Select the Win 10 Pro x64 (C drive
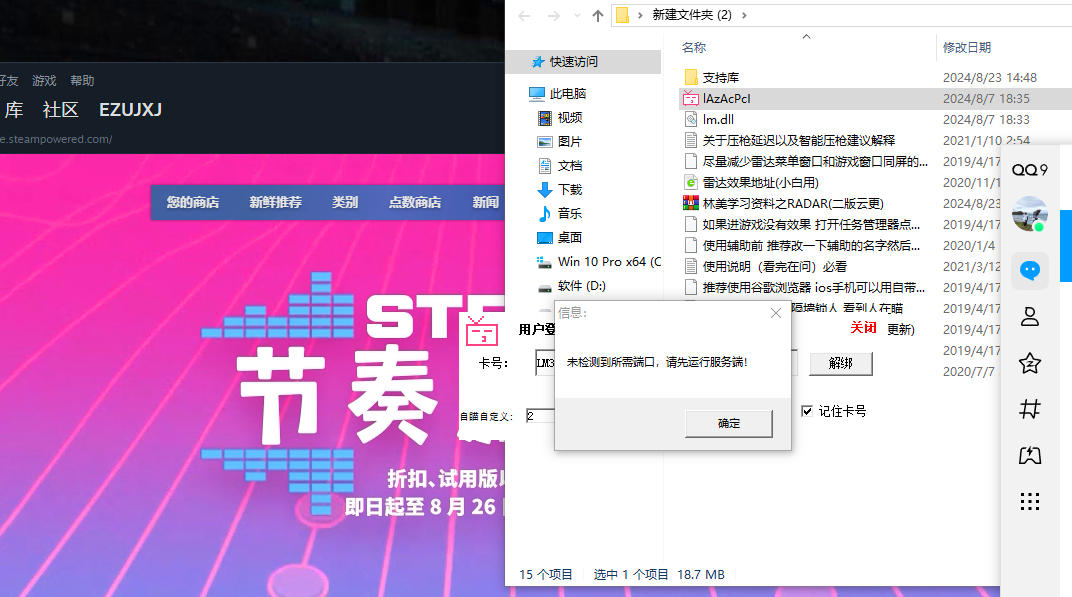This screenshot has height=597, width=1072. click(608, 261)
